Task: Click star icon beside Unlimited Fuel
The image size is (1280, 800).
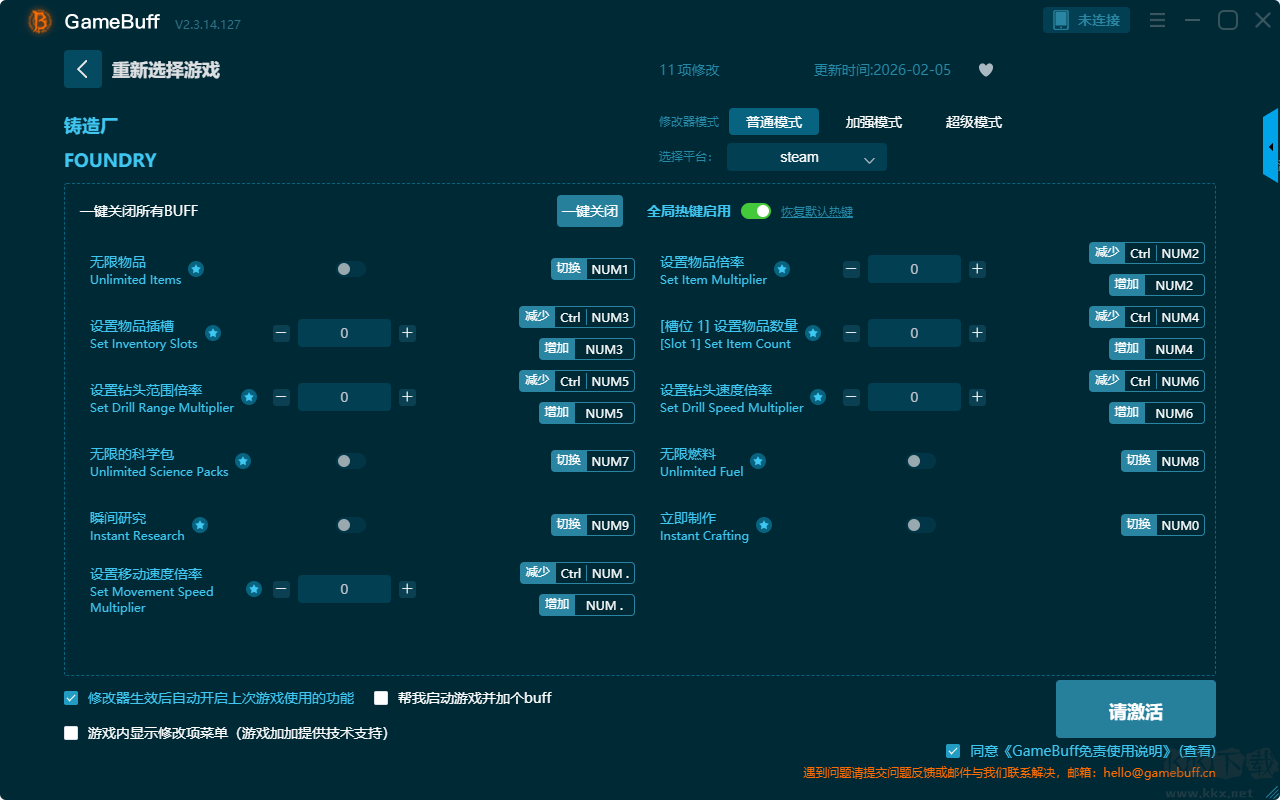Action: [758, 461]
